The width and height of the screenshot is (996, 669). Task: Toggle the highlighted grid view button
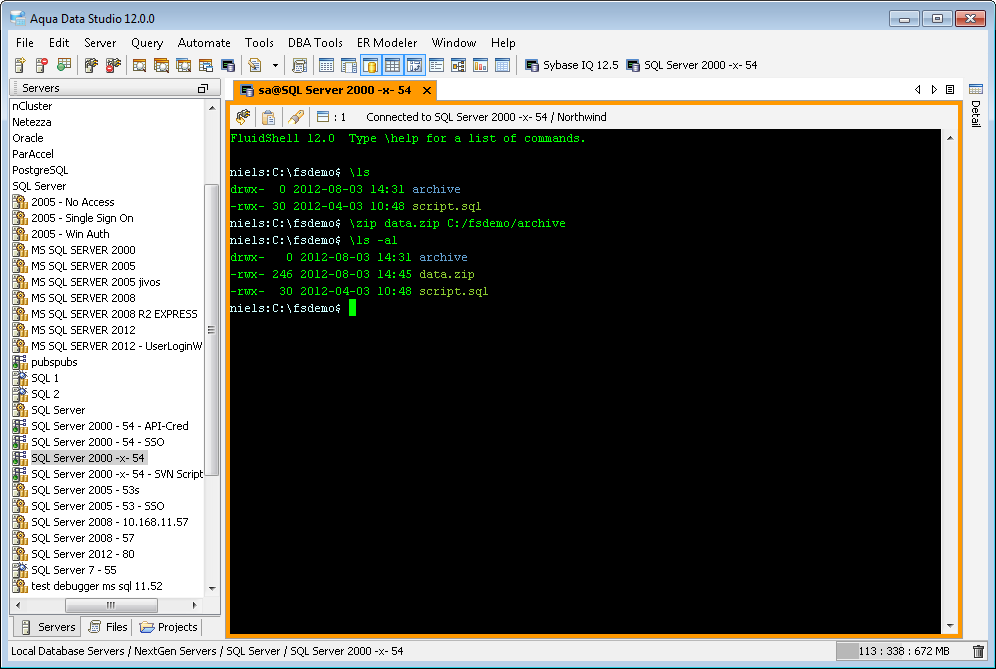click(393, 65)
